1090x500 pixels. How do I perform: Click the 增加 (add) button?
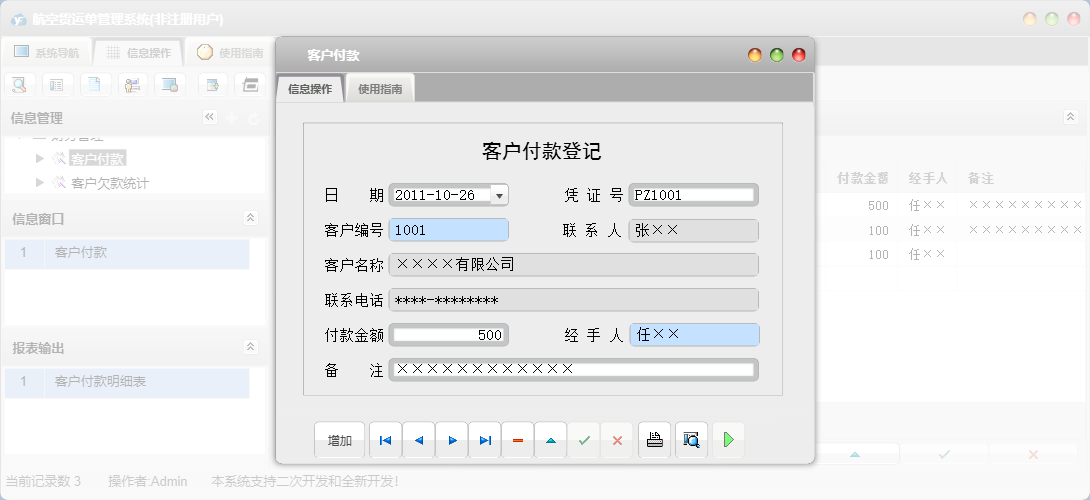pyautogui.click(x=339, y=440)
